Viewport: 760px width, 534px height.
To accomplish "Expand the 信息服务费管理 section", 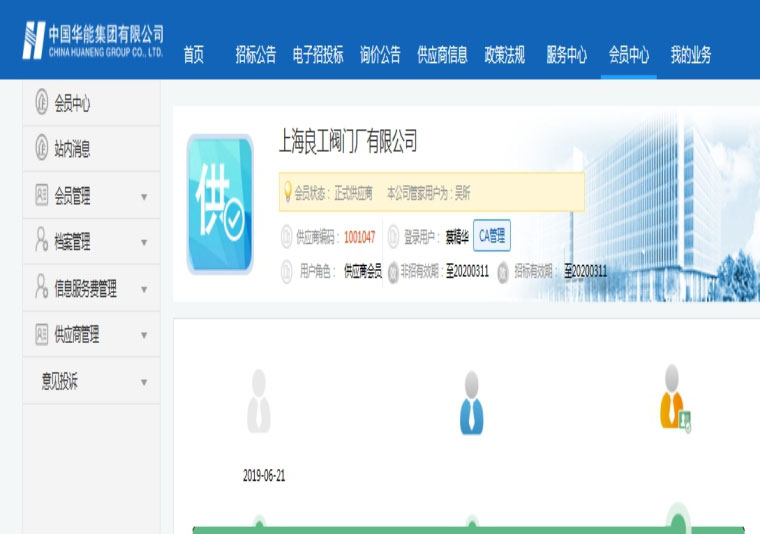I will click(x=144, y=290).
